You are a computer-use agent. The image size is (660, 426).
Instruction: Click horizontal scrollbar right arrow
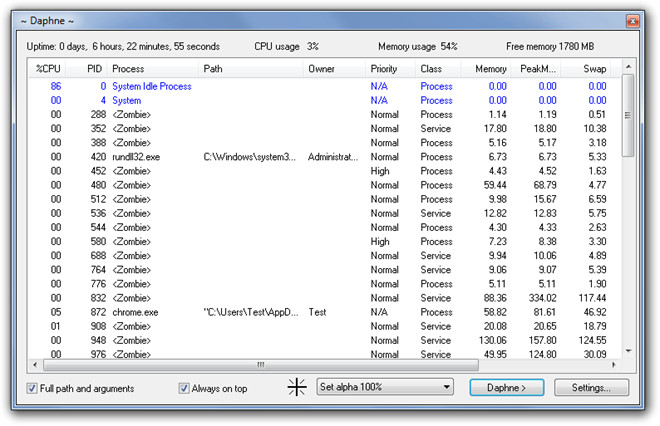(614, 365)
